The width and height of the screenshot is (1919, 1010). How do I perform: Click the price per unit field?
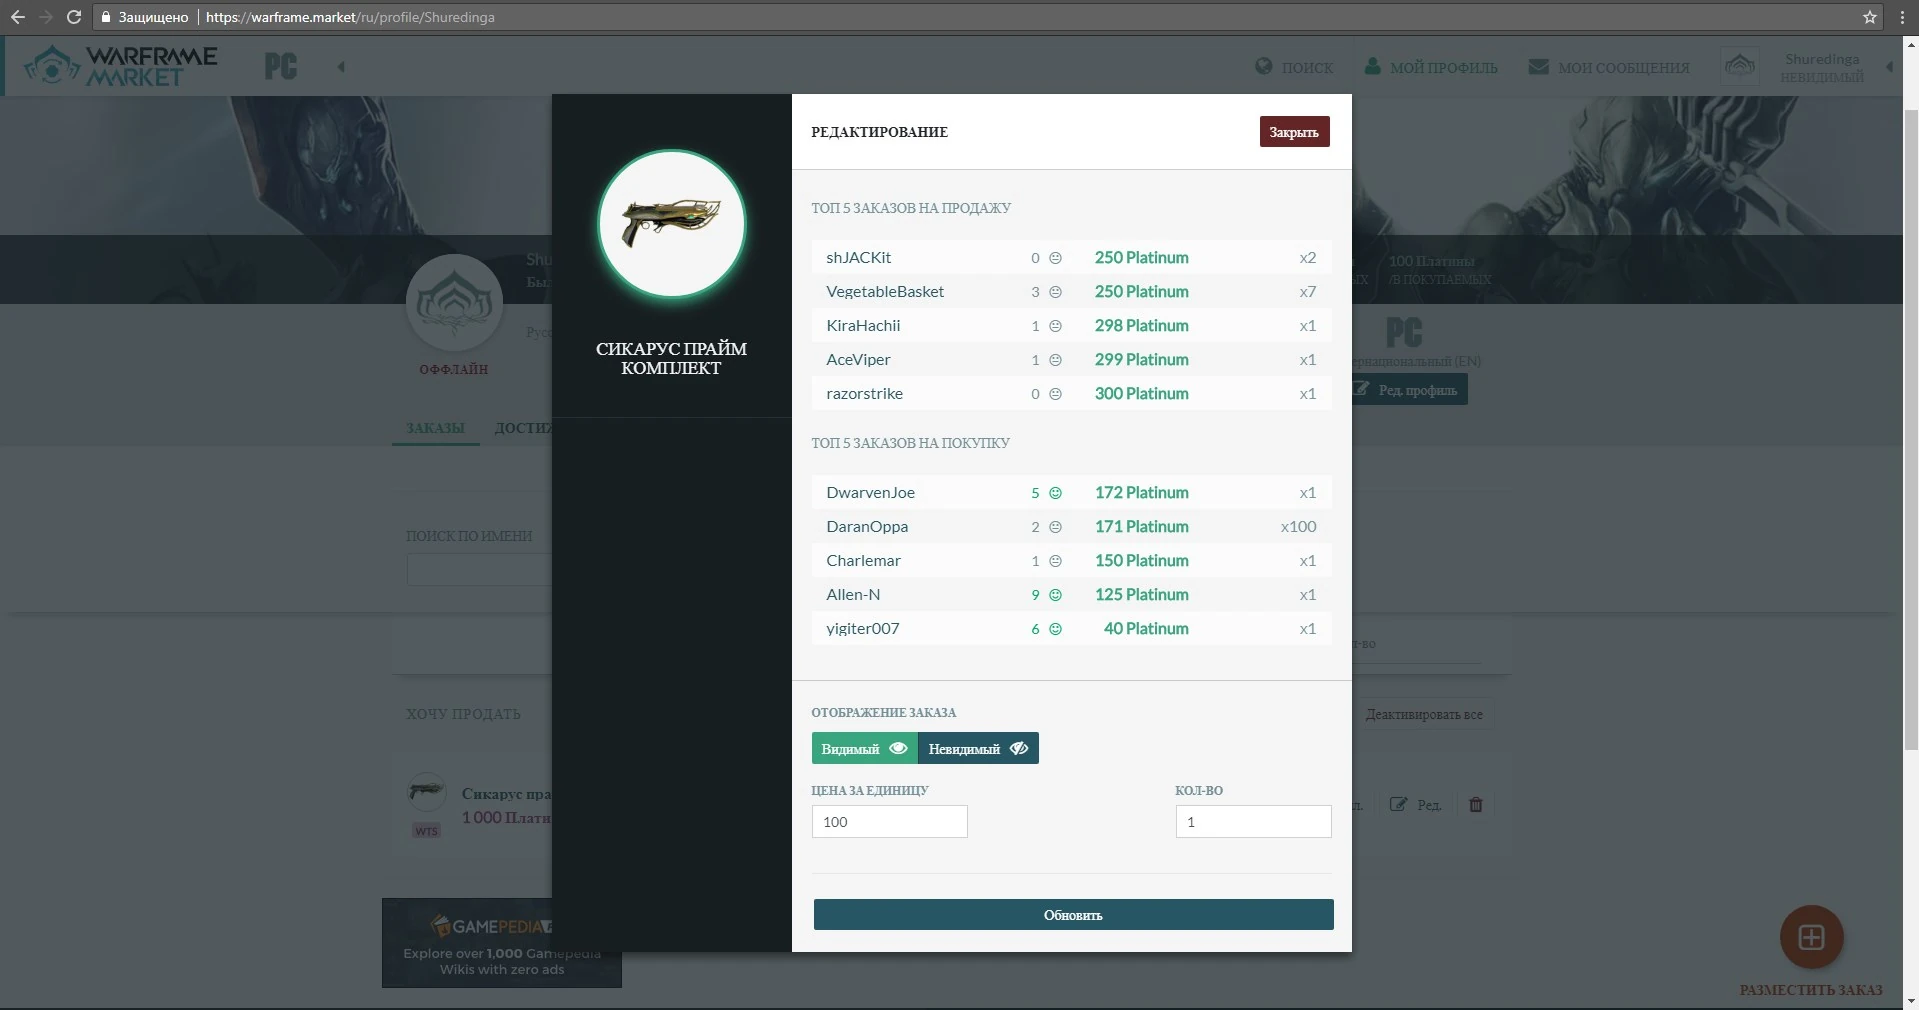click(x=889, y=822)
